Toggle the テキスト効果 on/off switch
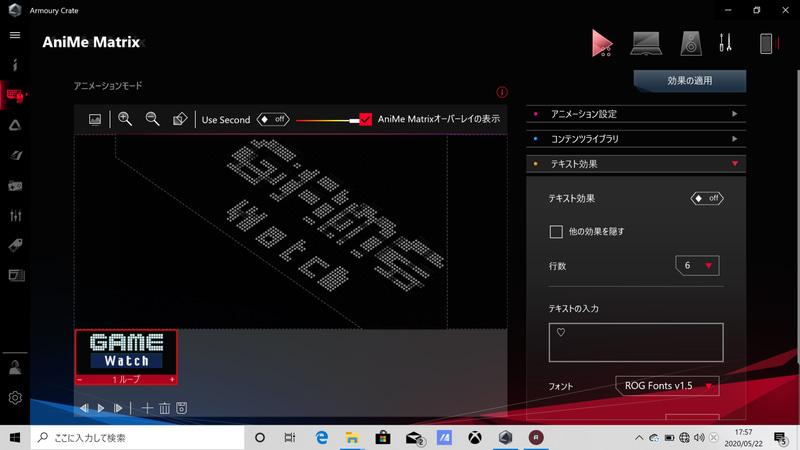Viewport: 800px width, 450px height. point(707,198)
